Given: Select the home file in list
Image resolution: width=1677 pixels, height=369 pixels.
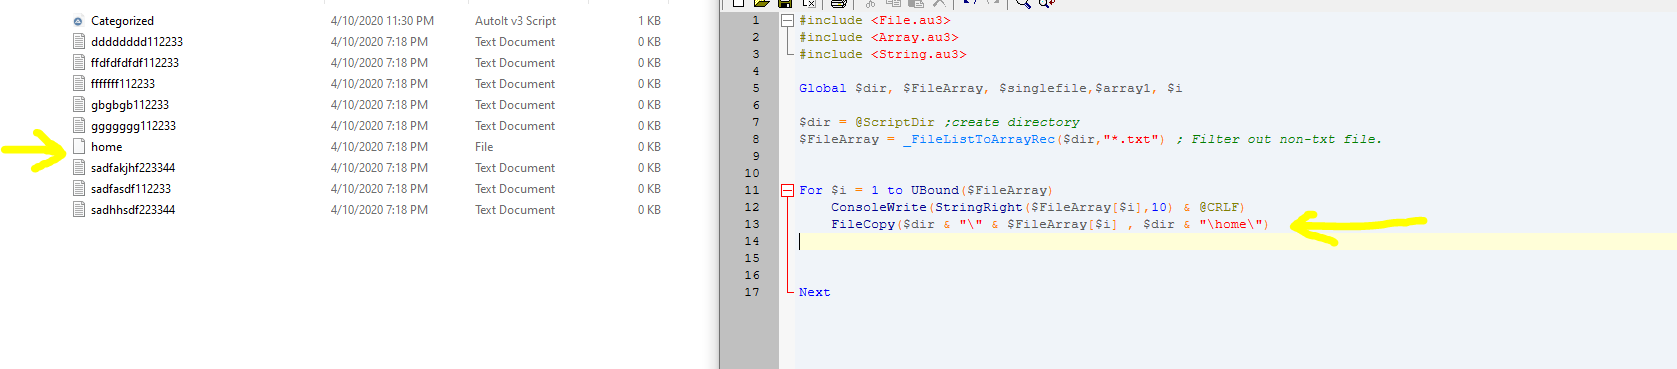Looking at the screenshot, I should click(x=106, y=147).
